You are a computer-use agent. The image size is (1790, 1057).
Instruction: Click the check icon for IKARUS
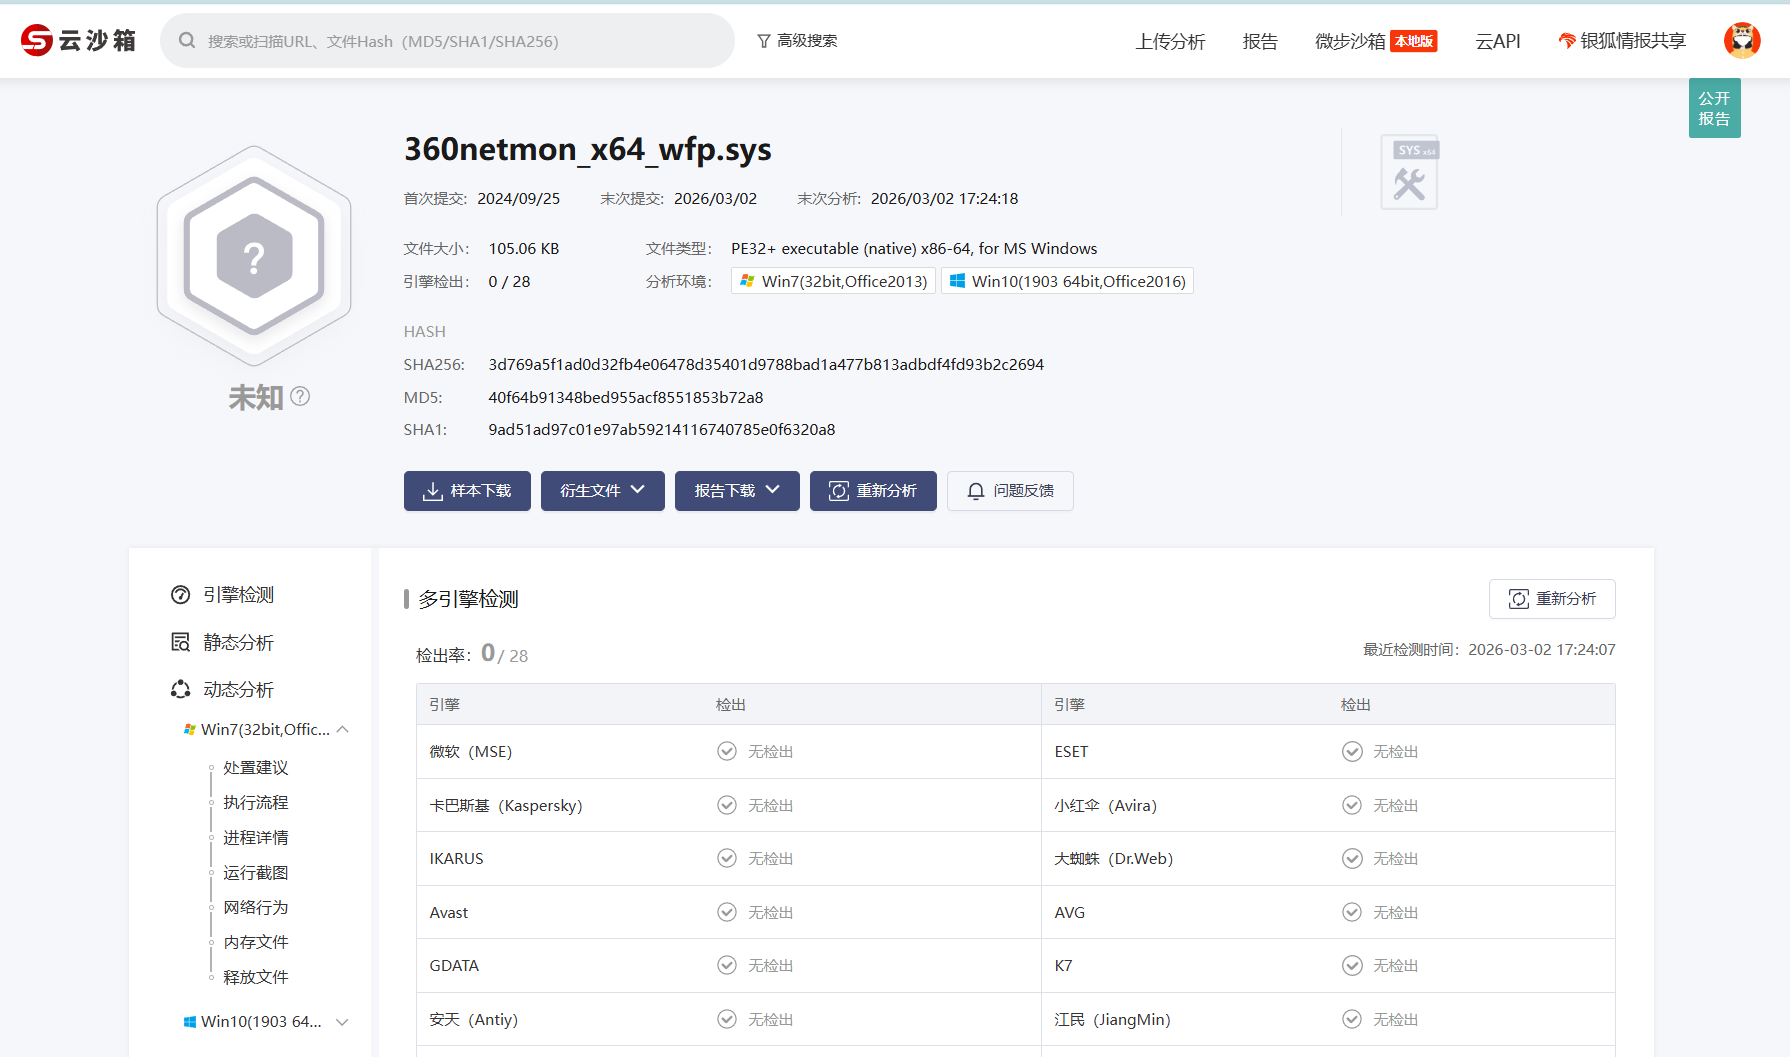[x=727, y=858]
